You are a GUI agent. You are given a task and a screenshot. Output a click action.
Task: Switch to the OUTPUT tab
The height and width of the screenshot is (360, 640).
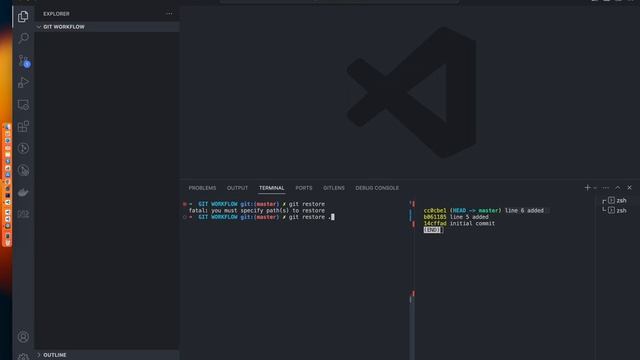point(237,188)
